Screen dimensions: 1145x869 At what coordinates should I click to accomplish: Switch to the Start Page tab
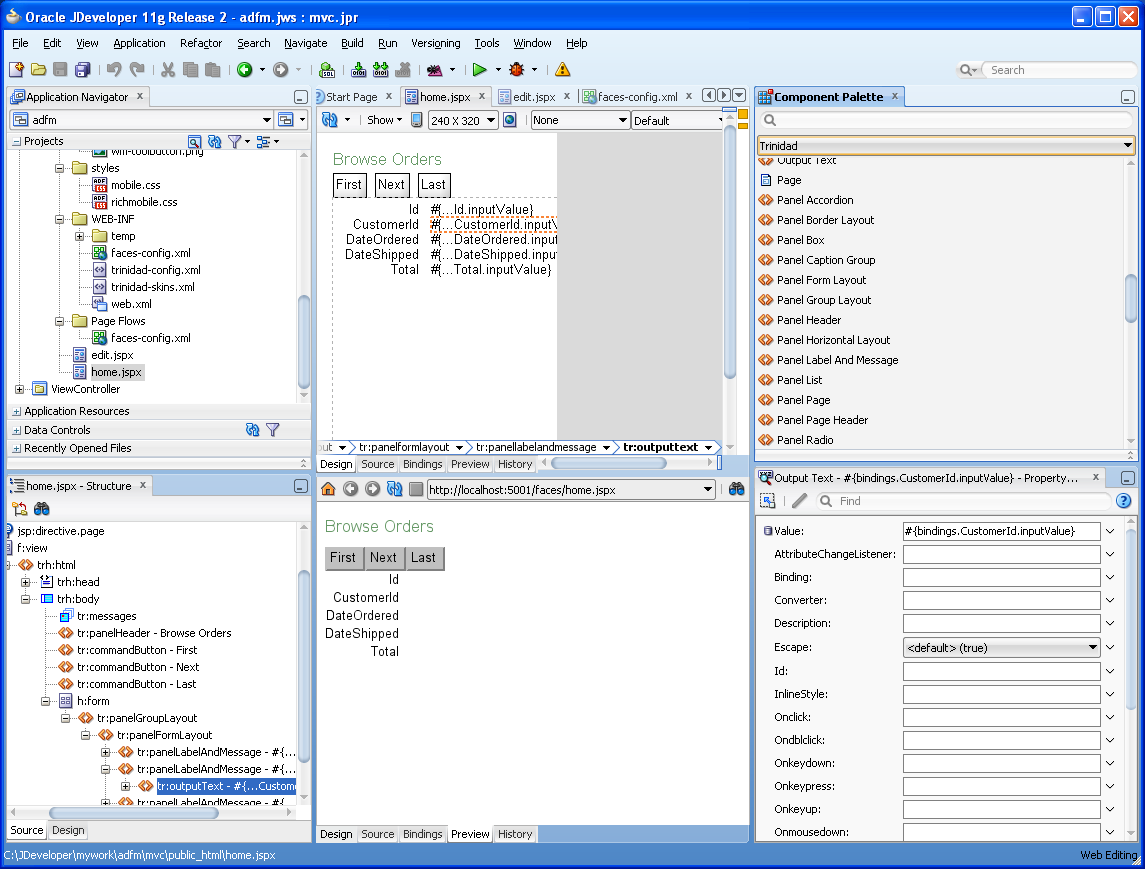pyautogui.click(x=351, y=96)
